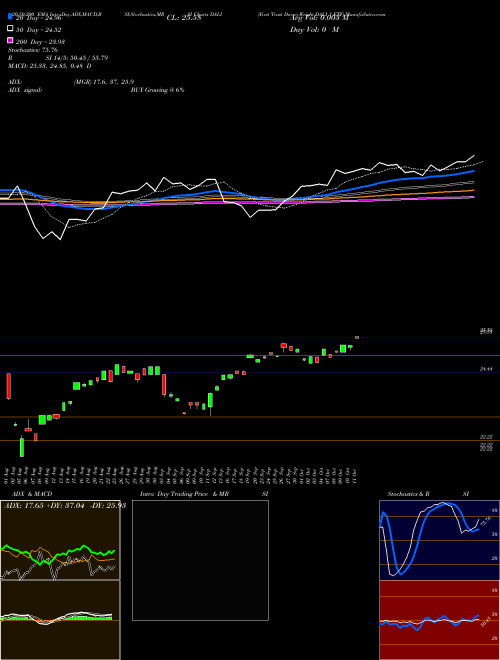
Task: Select the '50 Day - 24.52' legend text
Action: point(39,30)
